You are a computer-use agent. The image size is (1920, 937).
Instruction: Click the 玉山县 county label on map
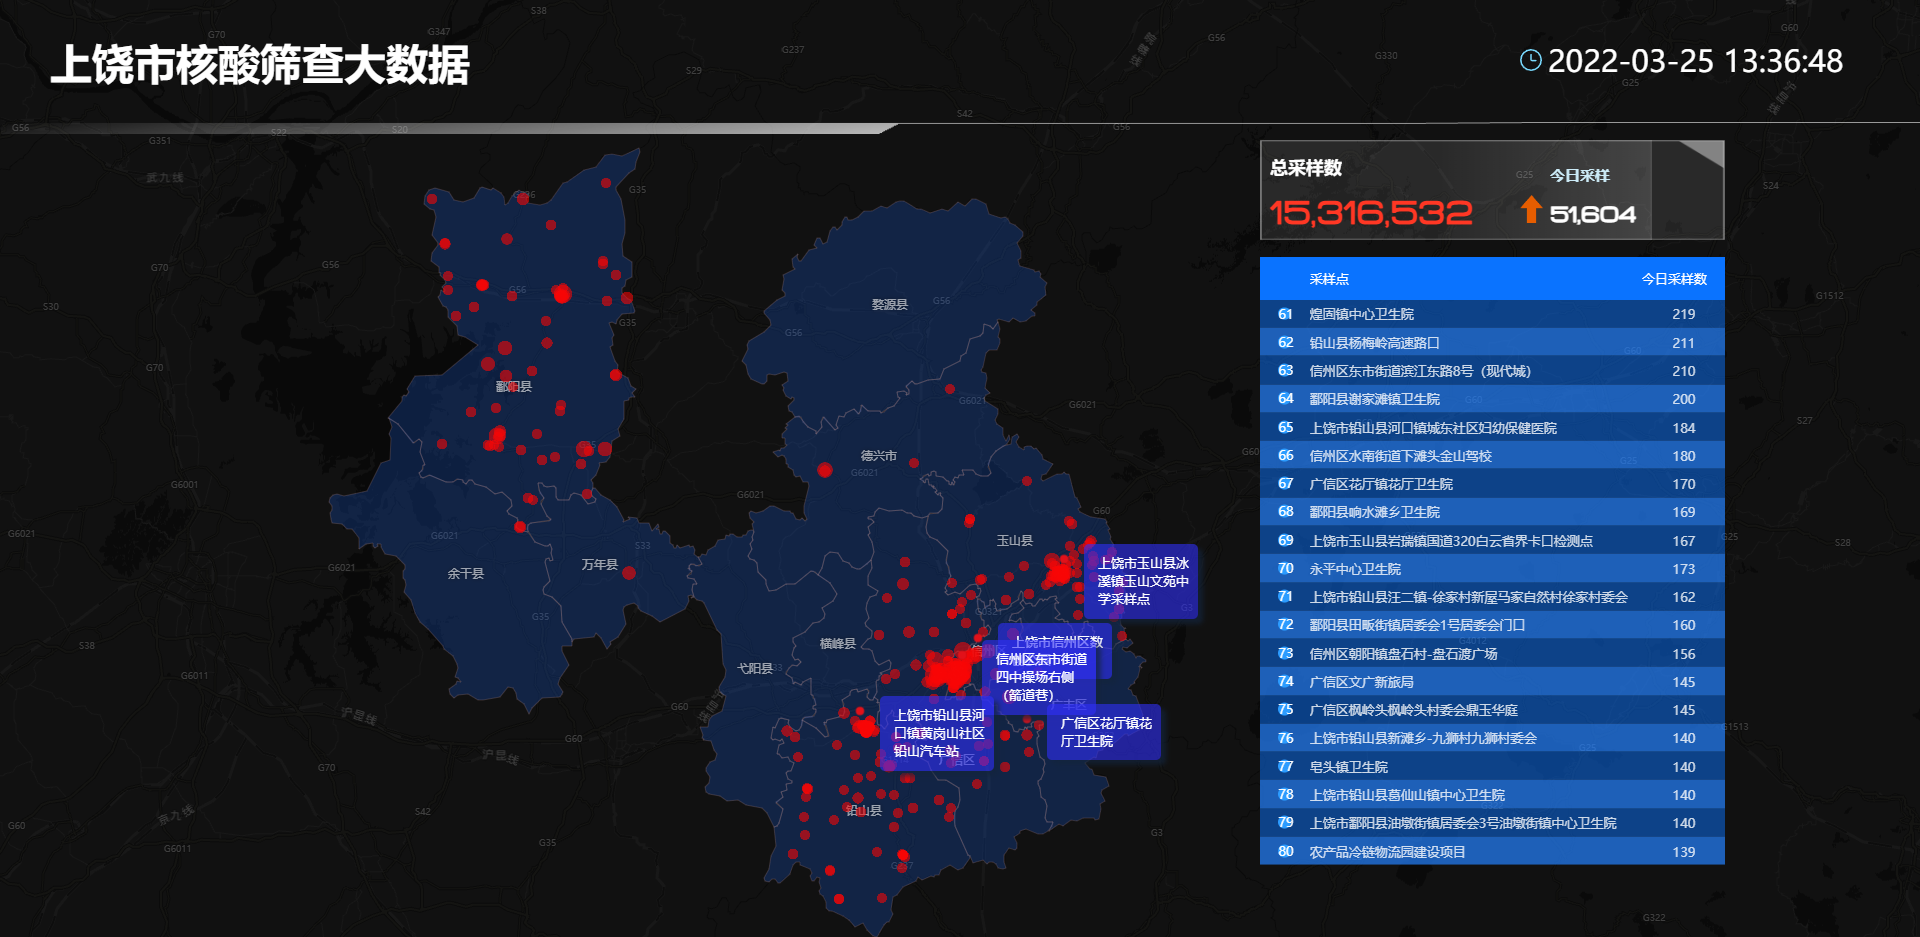pyautogui.click(x=1015, y=540)
